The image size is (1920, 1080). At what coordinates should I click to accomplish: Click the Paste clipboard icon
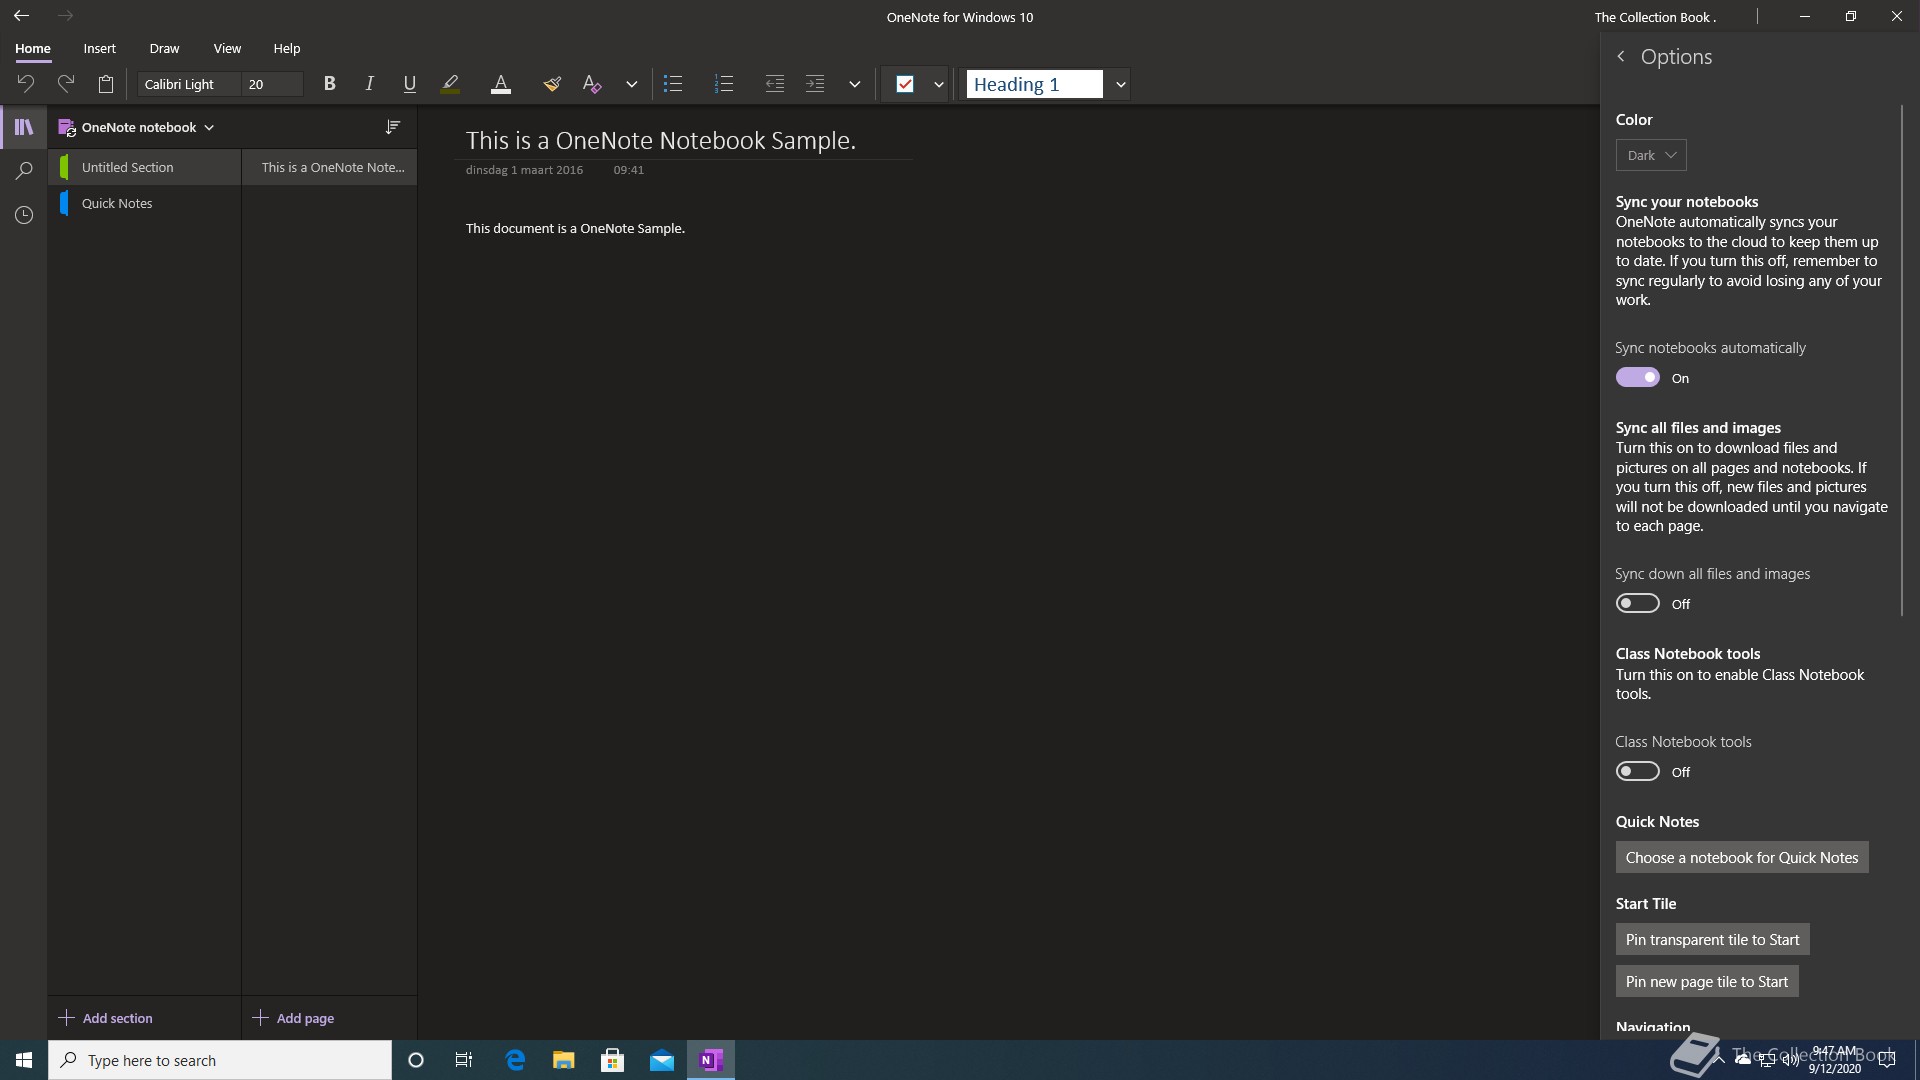pyautogui.click(x=106, y=84)
